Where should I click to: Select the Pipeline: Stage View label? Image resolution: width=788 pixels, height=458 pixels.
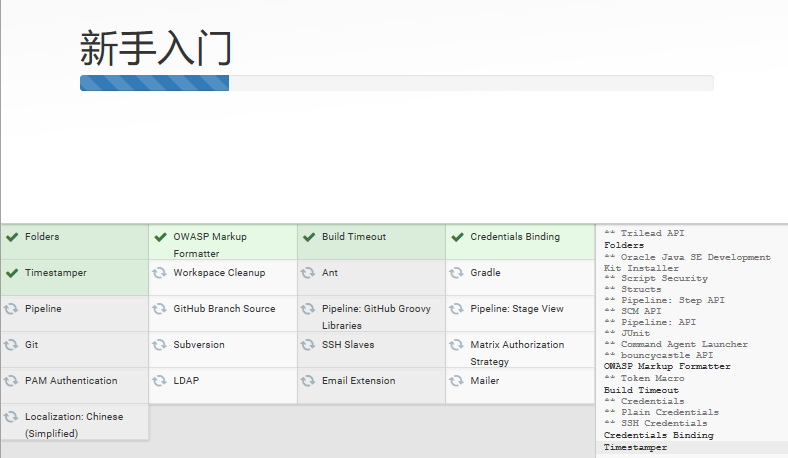point(517,309)
